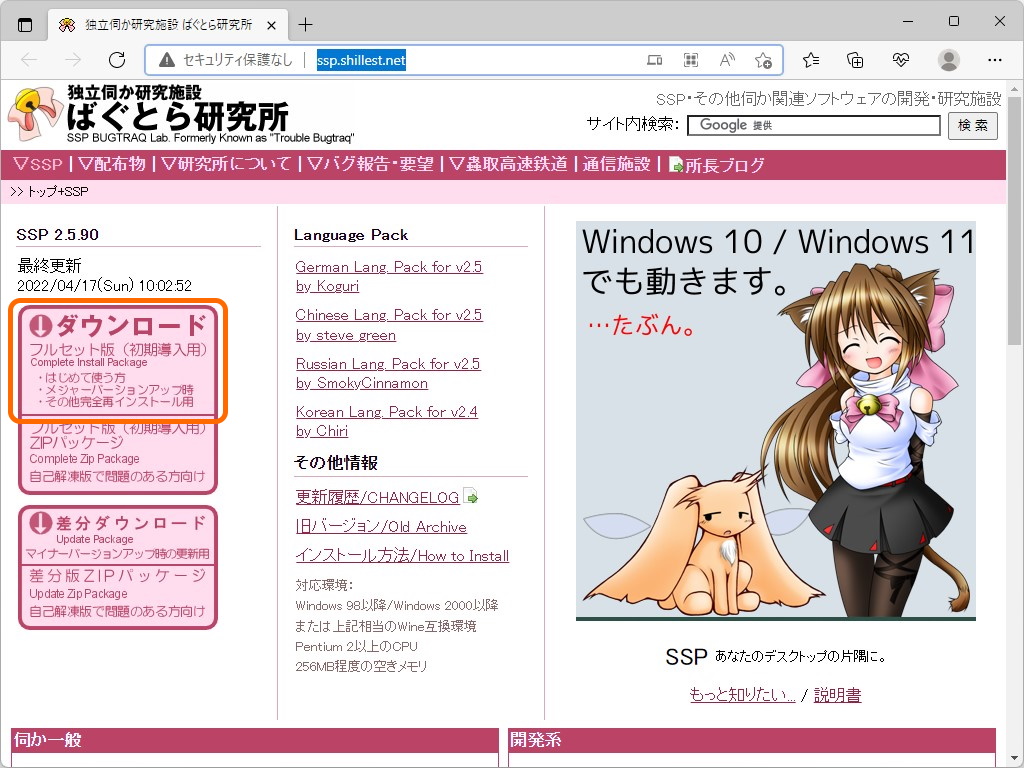Open the ▽蟲取高速鉄道 menu

tap(509, 164)
